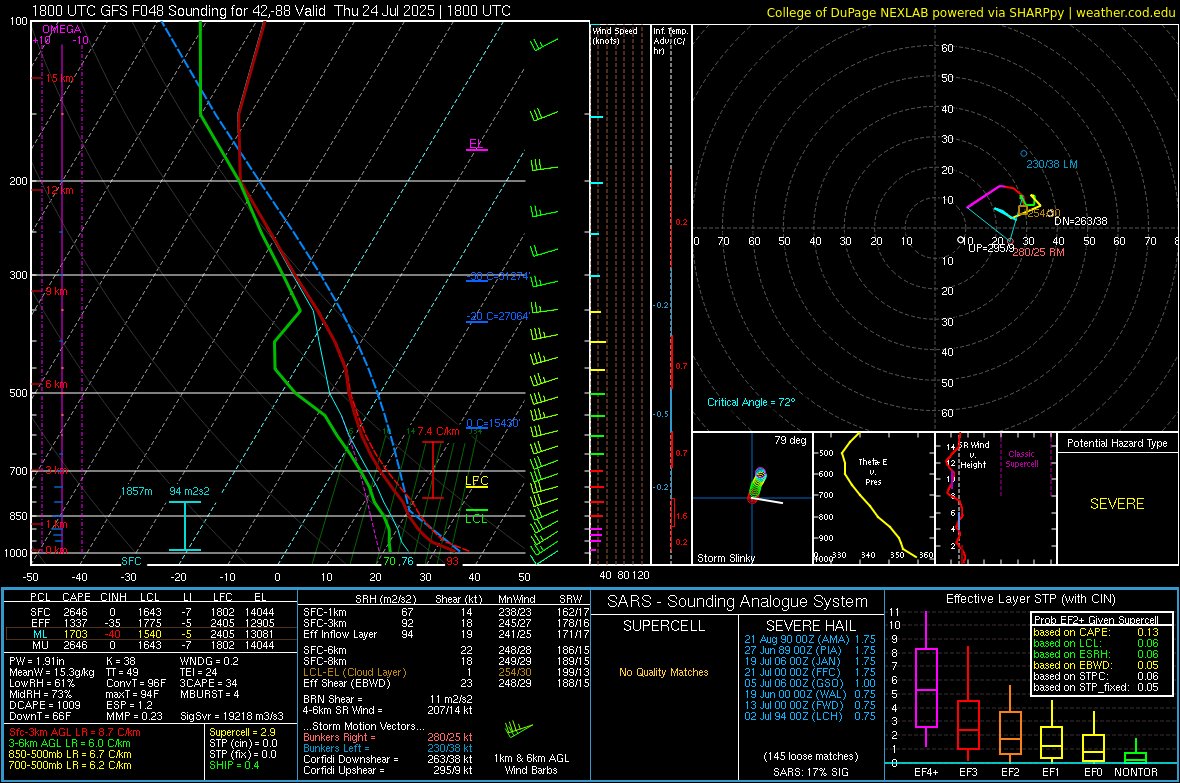This screenshot has width=1180, height=783.
Task: Click the 'Effective Layer STP (with CIN)' title
Action: pyautogui.click(x=1030, y=599)
